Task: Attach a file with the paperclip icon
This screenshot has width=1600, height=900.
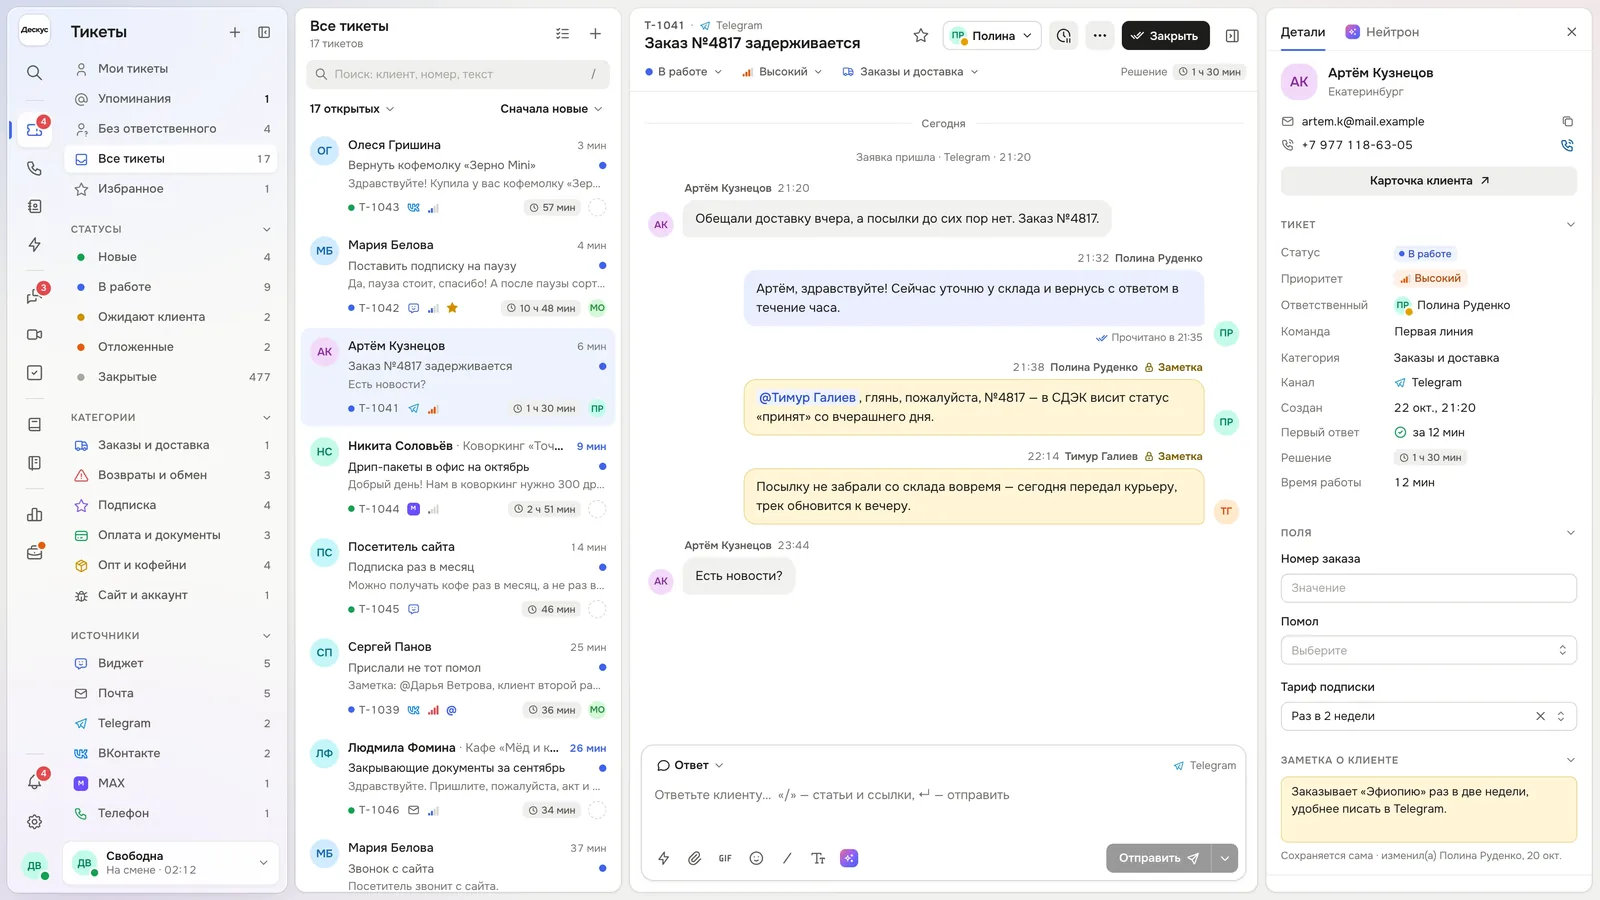Action: (694, 858)
